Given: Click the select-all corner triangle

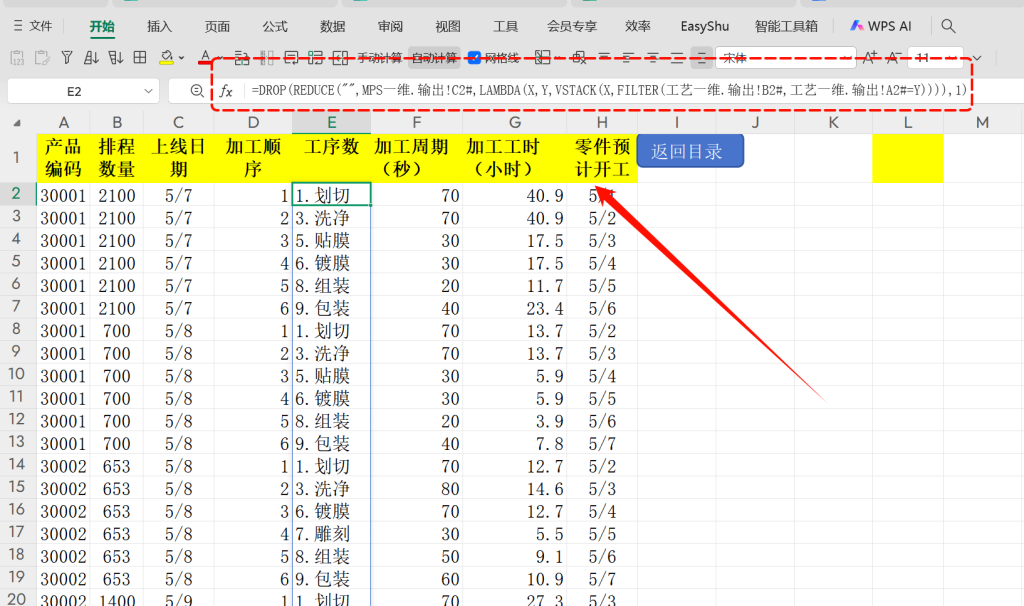Looking at the screenshot, I should [17, 123].
